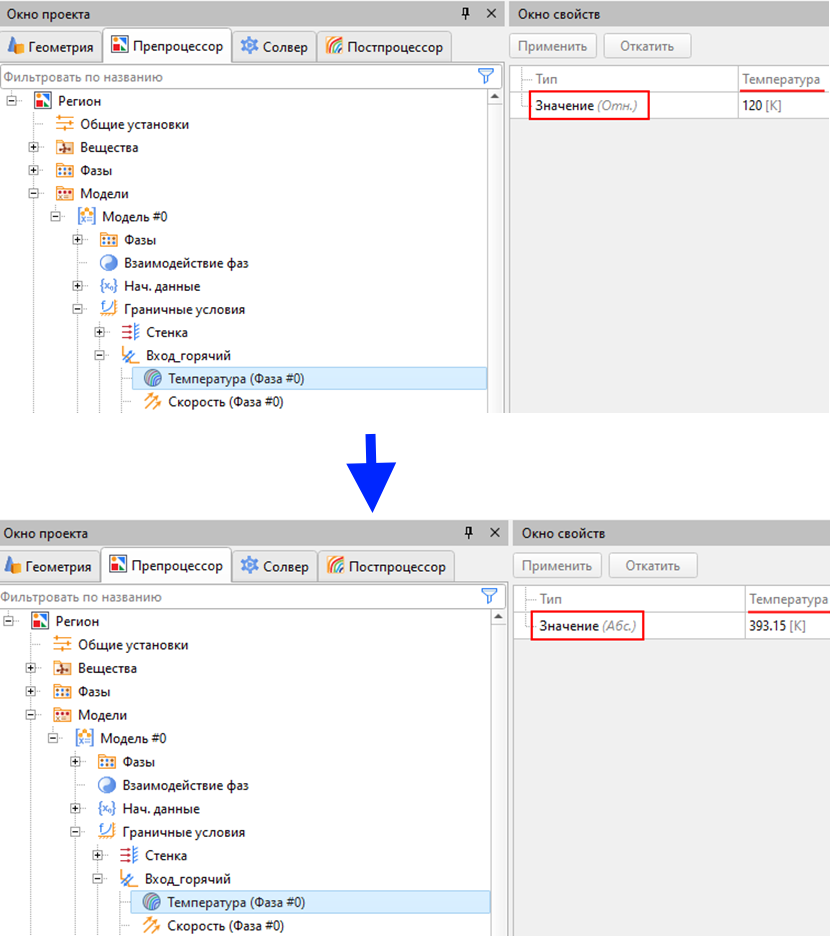This screenshot has height=936, width=830.
Task: Select Общие установки icon in the upper tree
Action: click(65, 124)
